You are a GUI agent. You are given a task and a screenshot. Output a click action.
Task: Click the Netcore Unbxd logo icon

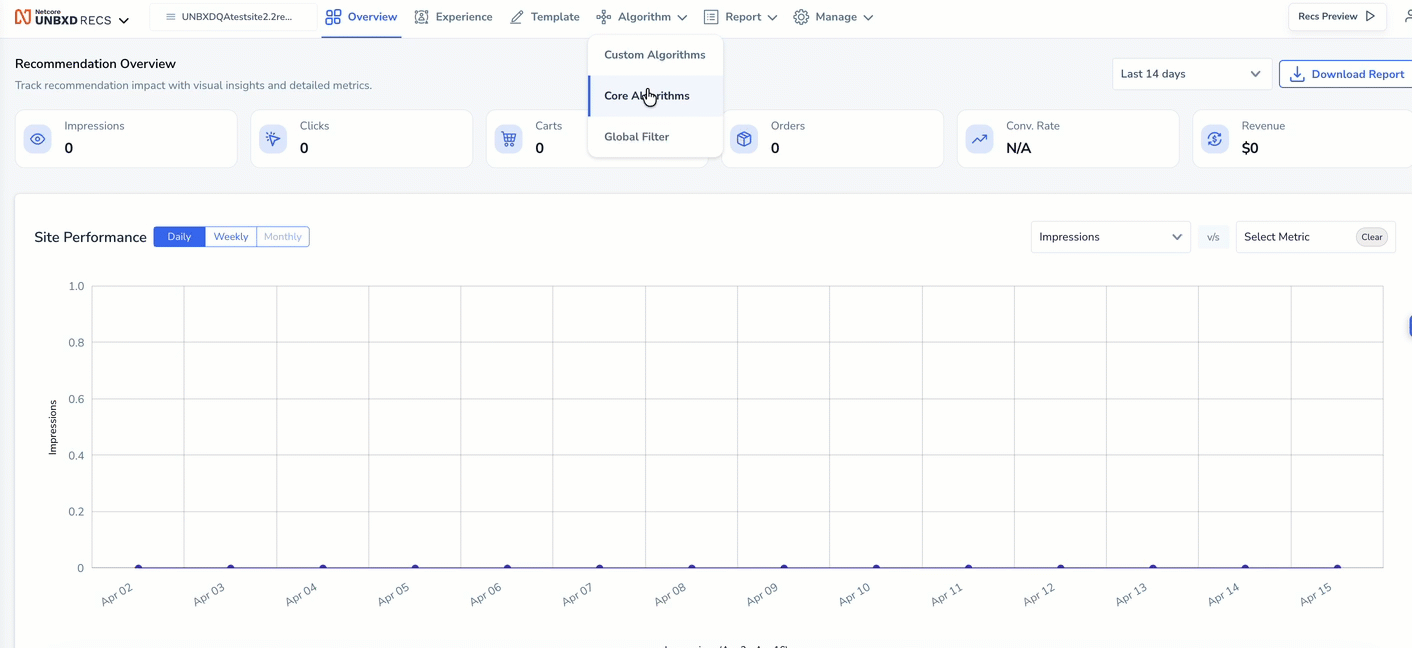click(23, 17)
